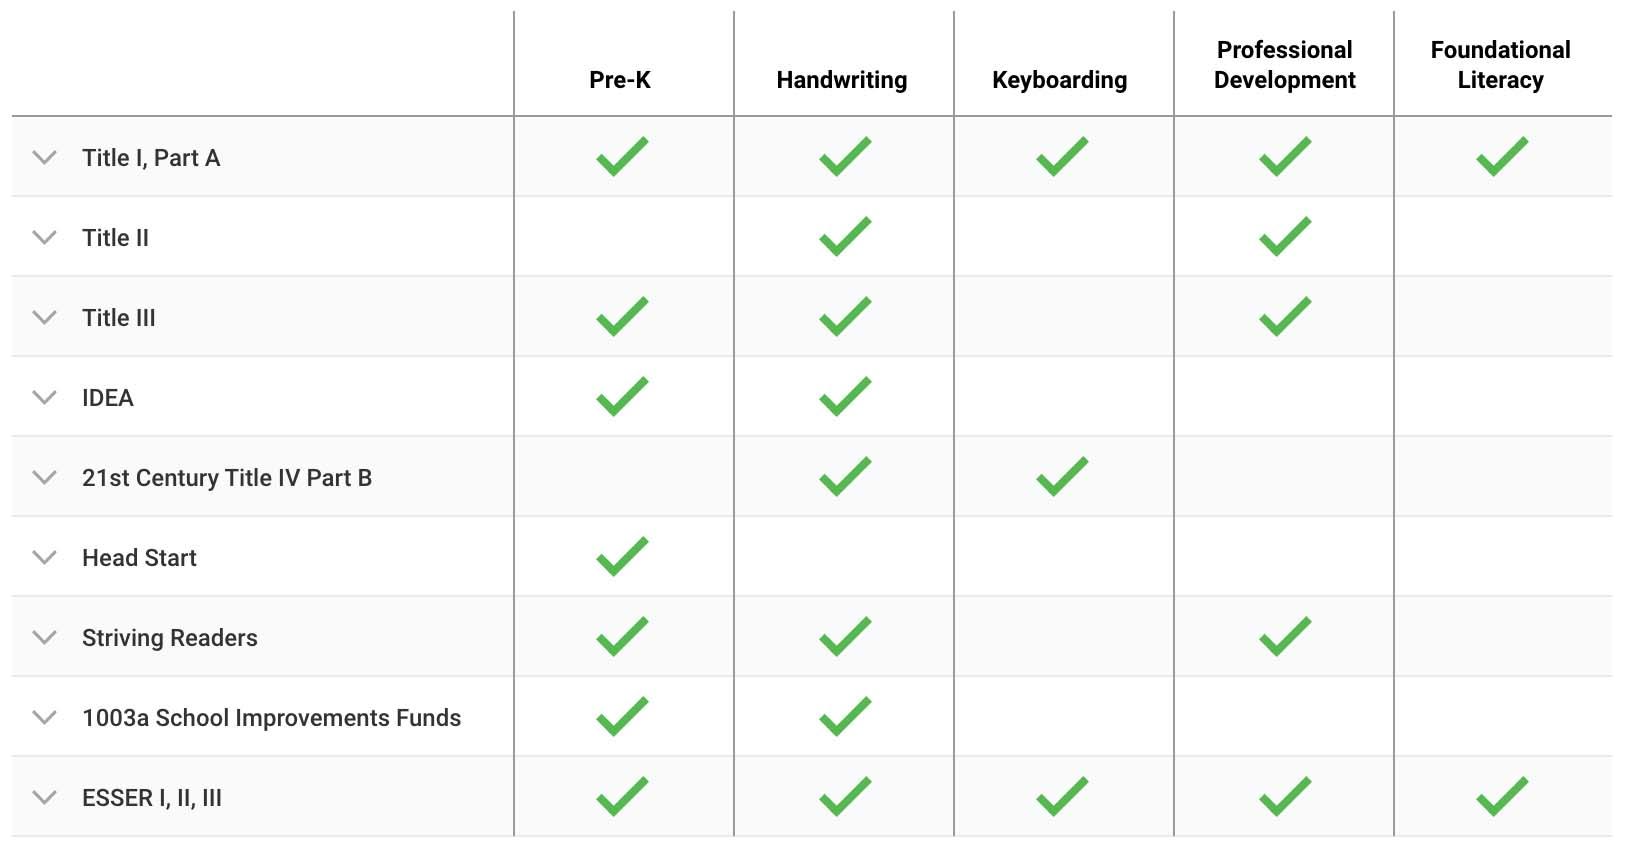
Task: Select the Handwriting column header
Action: point(841,80)
